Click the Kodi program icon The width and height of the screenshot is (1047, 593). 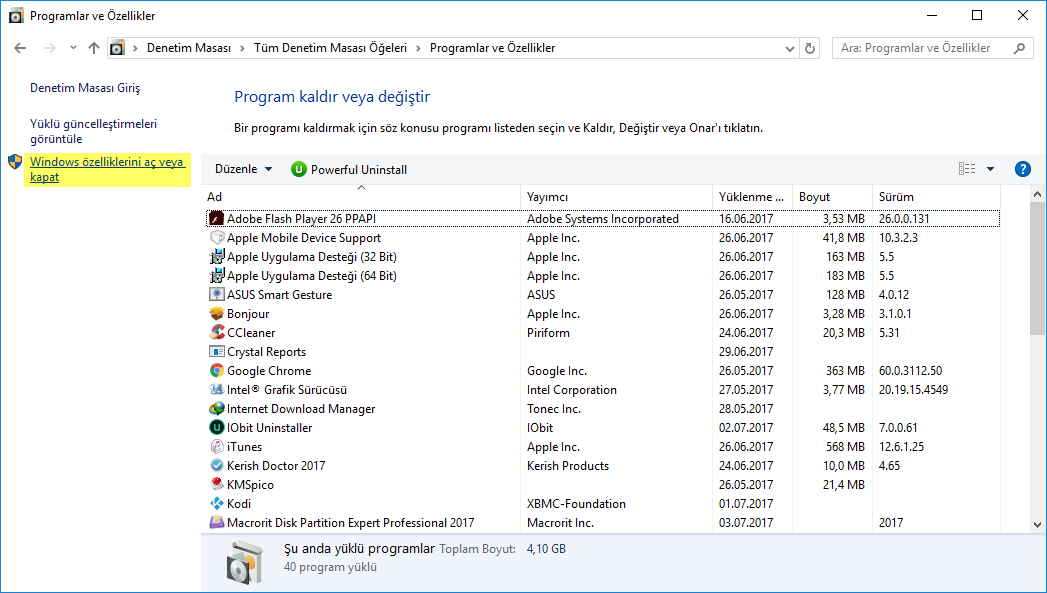tap(216, 504)
